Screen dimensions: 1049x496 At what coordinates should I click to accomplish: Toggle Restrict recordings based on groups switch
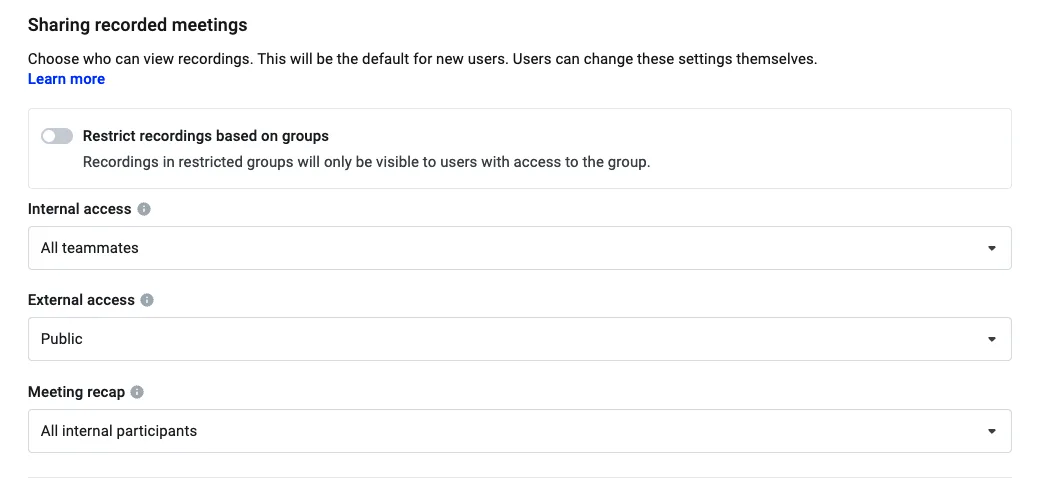(x=57, y=137)
